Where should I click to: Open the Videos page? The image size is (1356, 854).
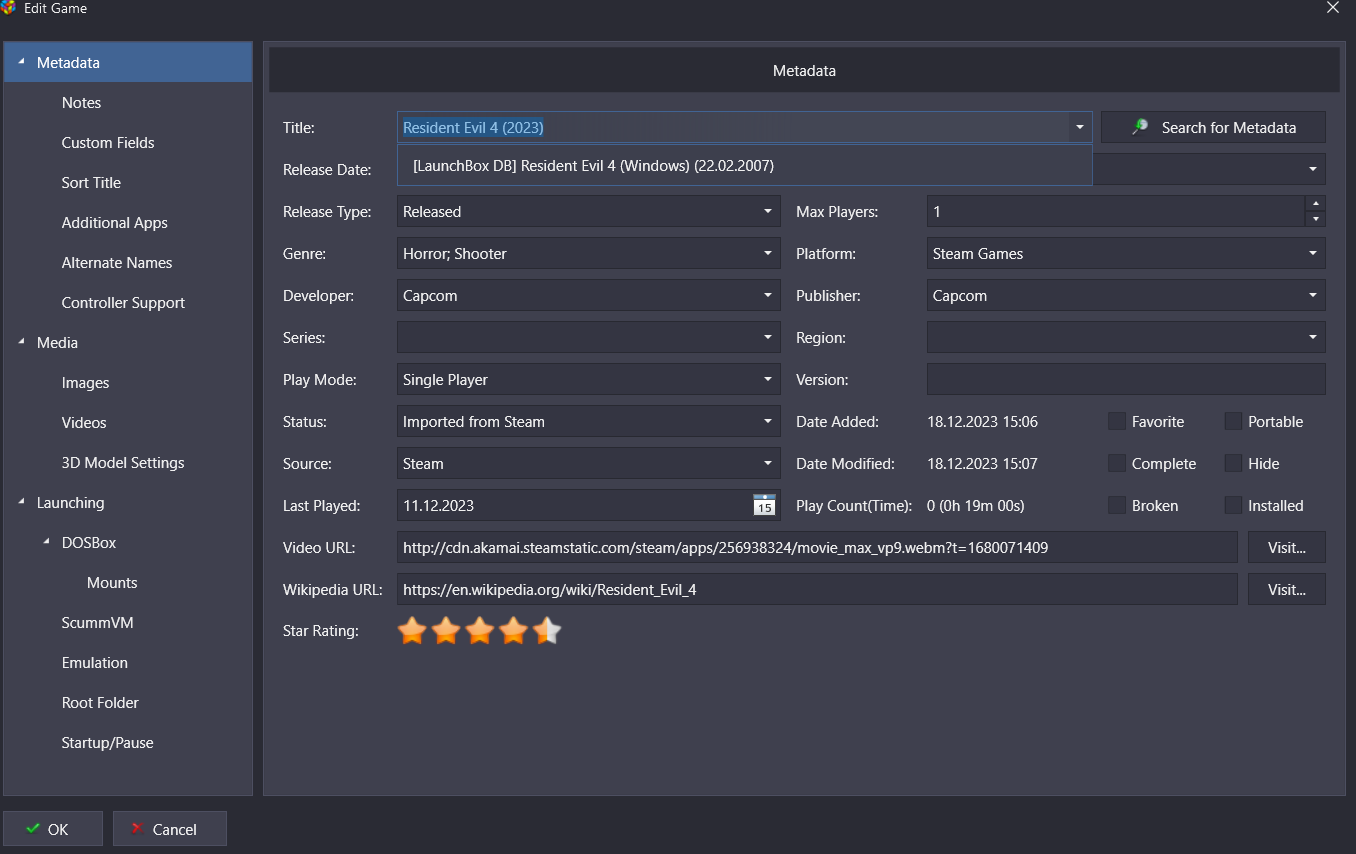pos(84,423)
